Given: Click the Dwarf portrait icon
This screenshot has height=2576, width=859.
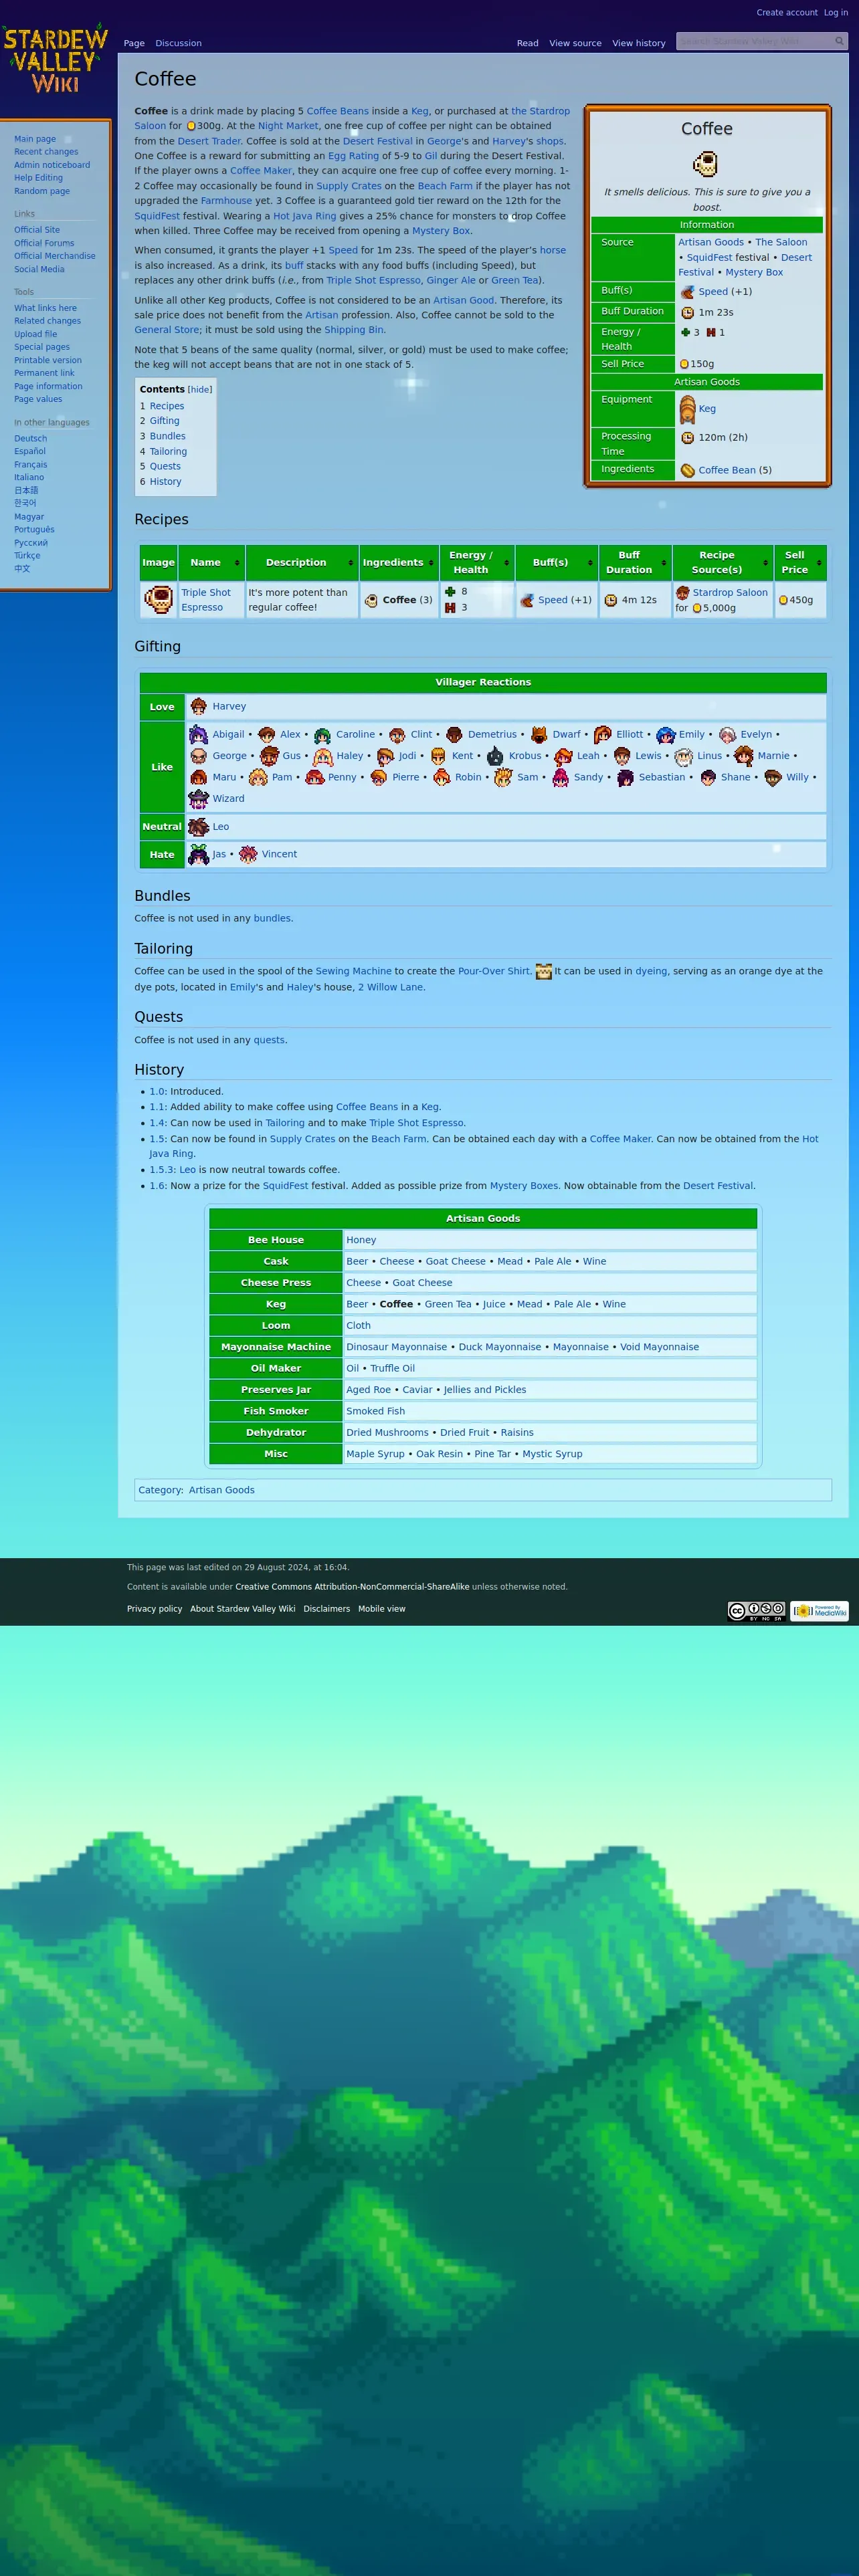Looking at the screenshot, I should point(539,734).
